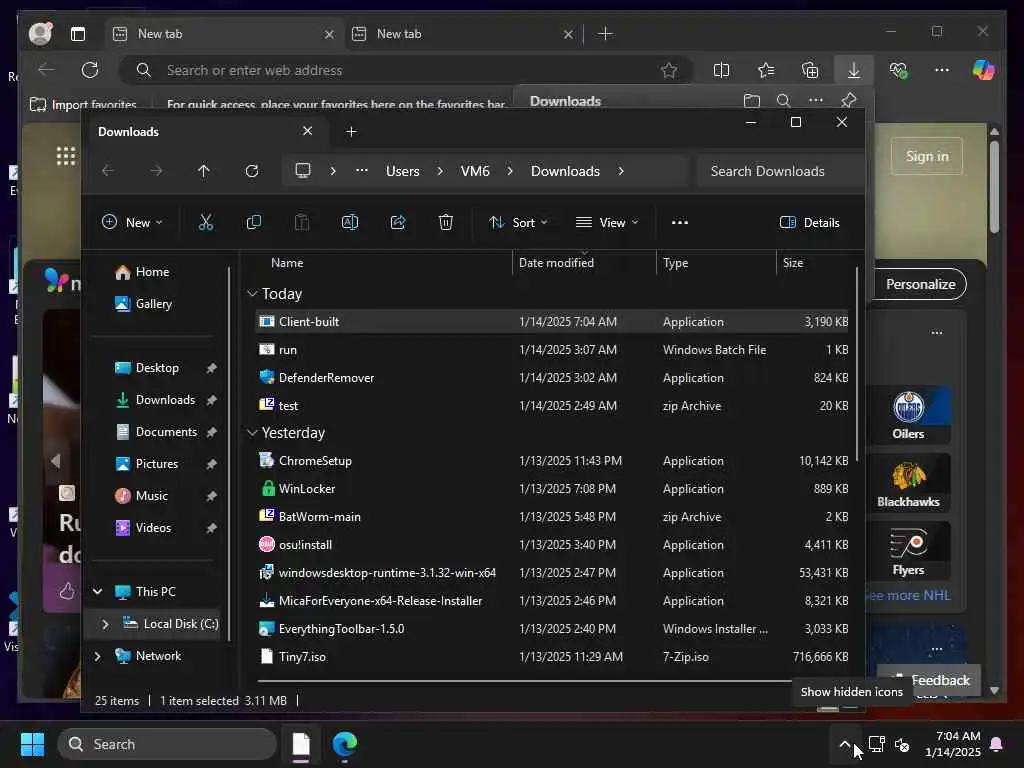Click Import favorites in Edge bar

[x=84, y=104]
